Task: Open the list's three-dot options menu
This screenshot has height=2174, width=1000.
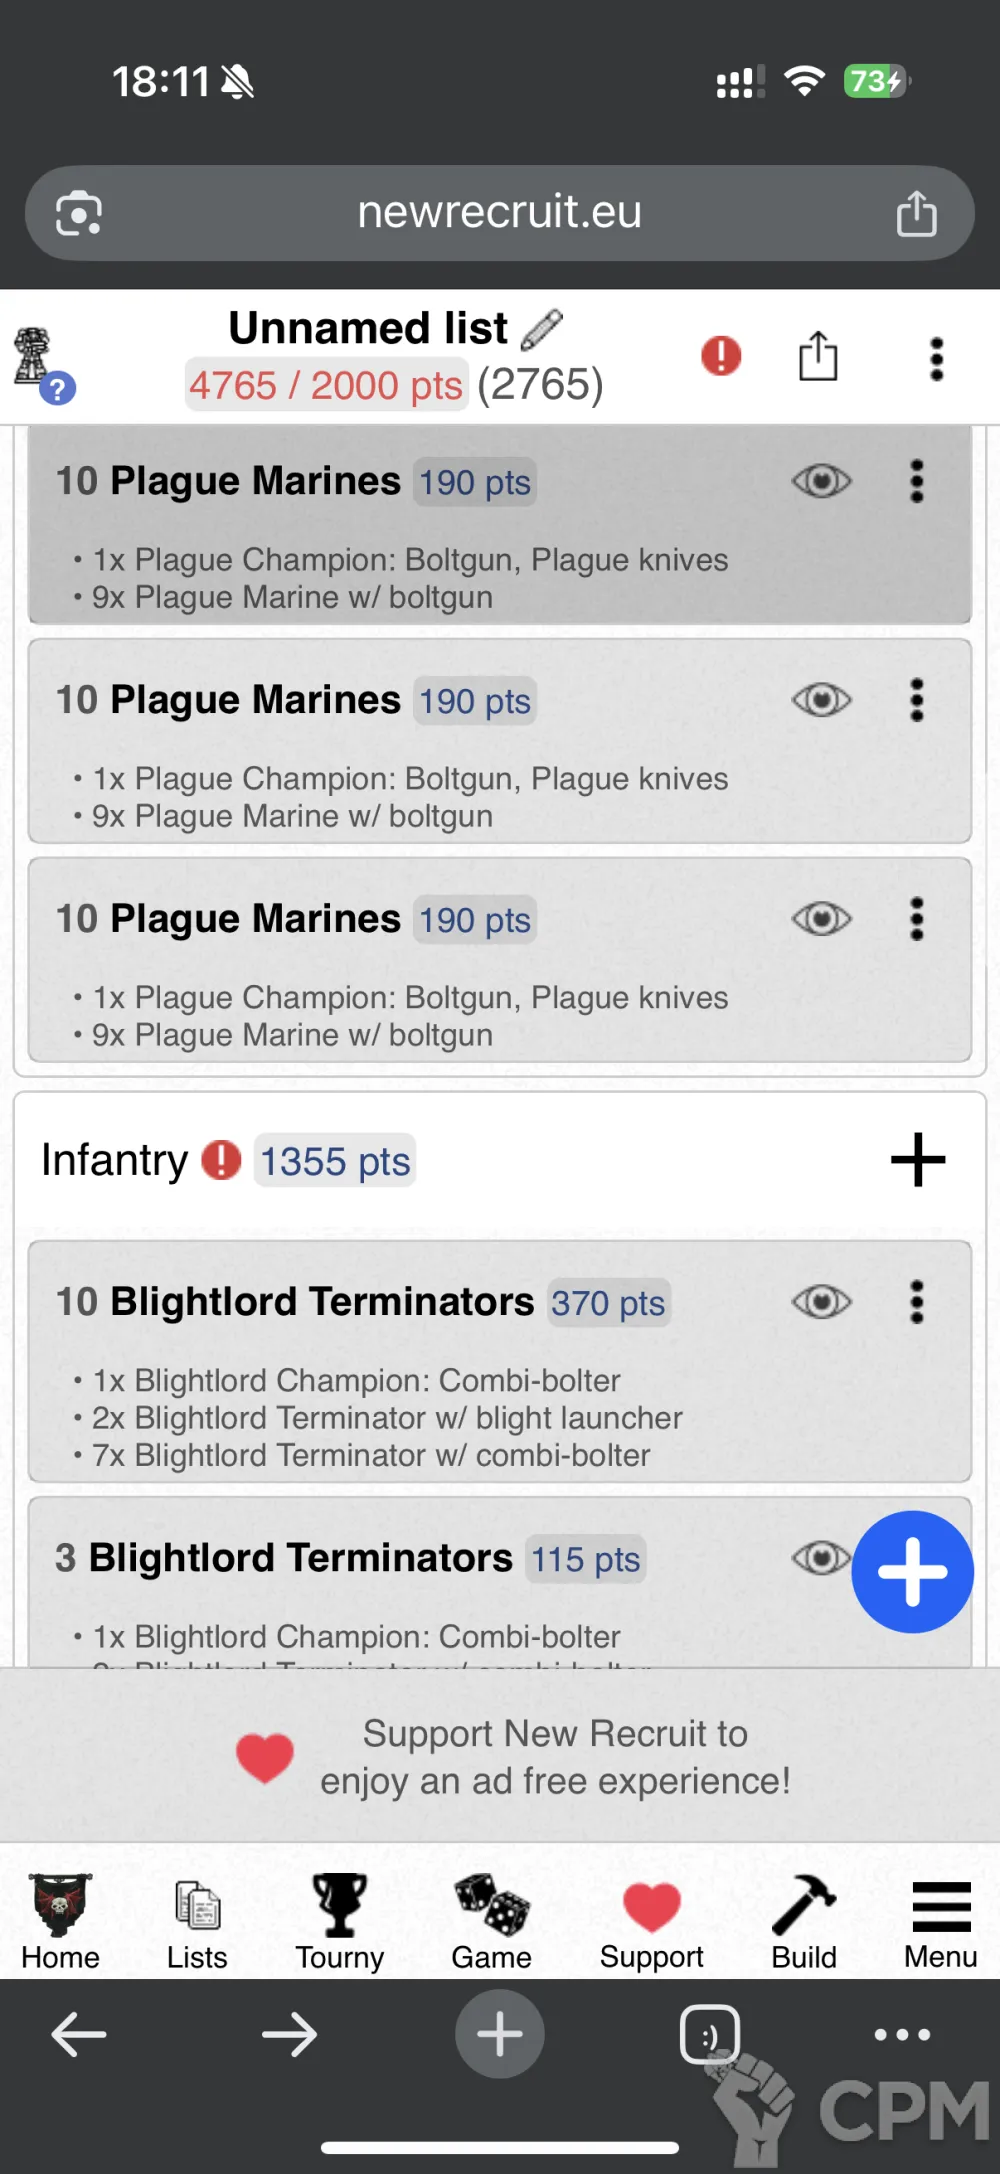Action: (936, 358)
